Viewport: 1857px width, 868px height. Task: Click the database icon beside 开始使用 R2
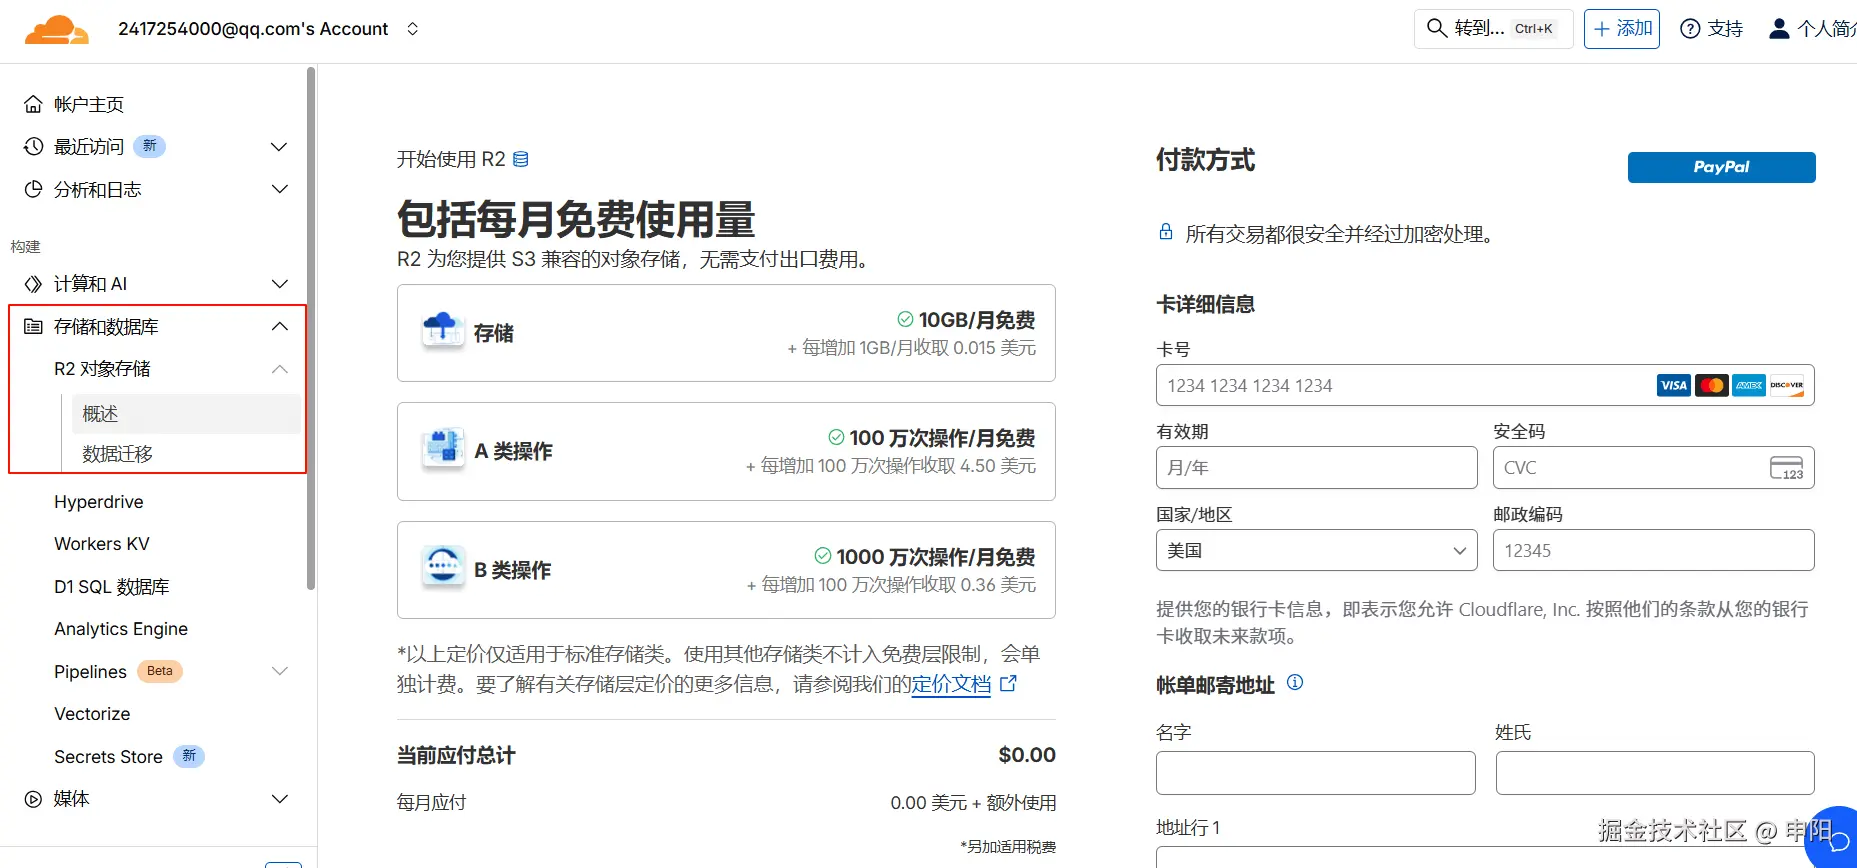tap(521, 159)
